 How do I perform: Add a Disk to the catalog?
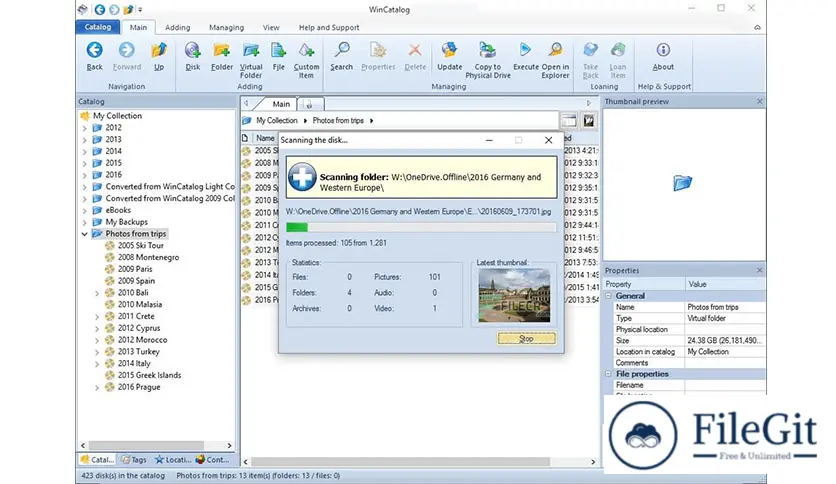coord(192,56)
